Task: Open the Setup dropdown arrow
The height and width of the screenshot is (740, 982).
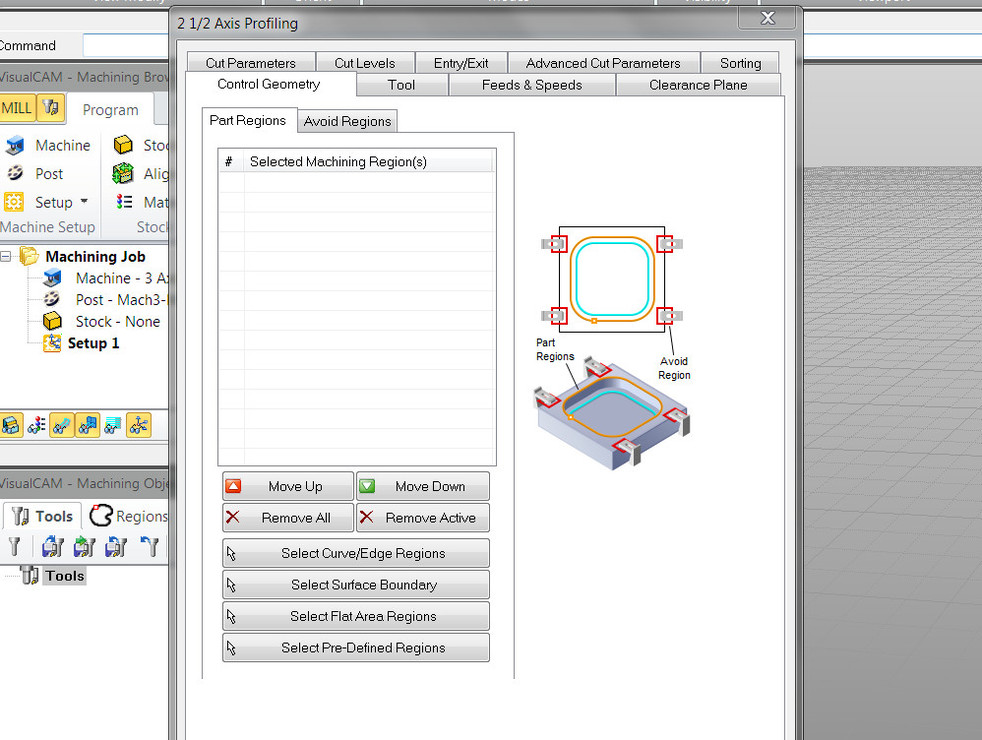Action: point(84,202)
